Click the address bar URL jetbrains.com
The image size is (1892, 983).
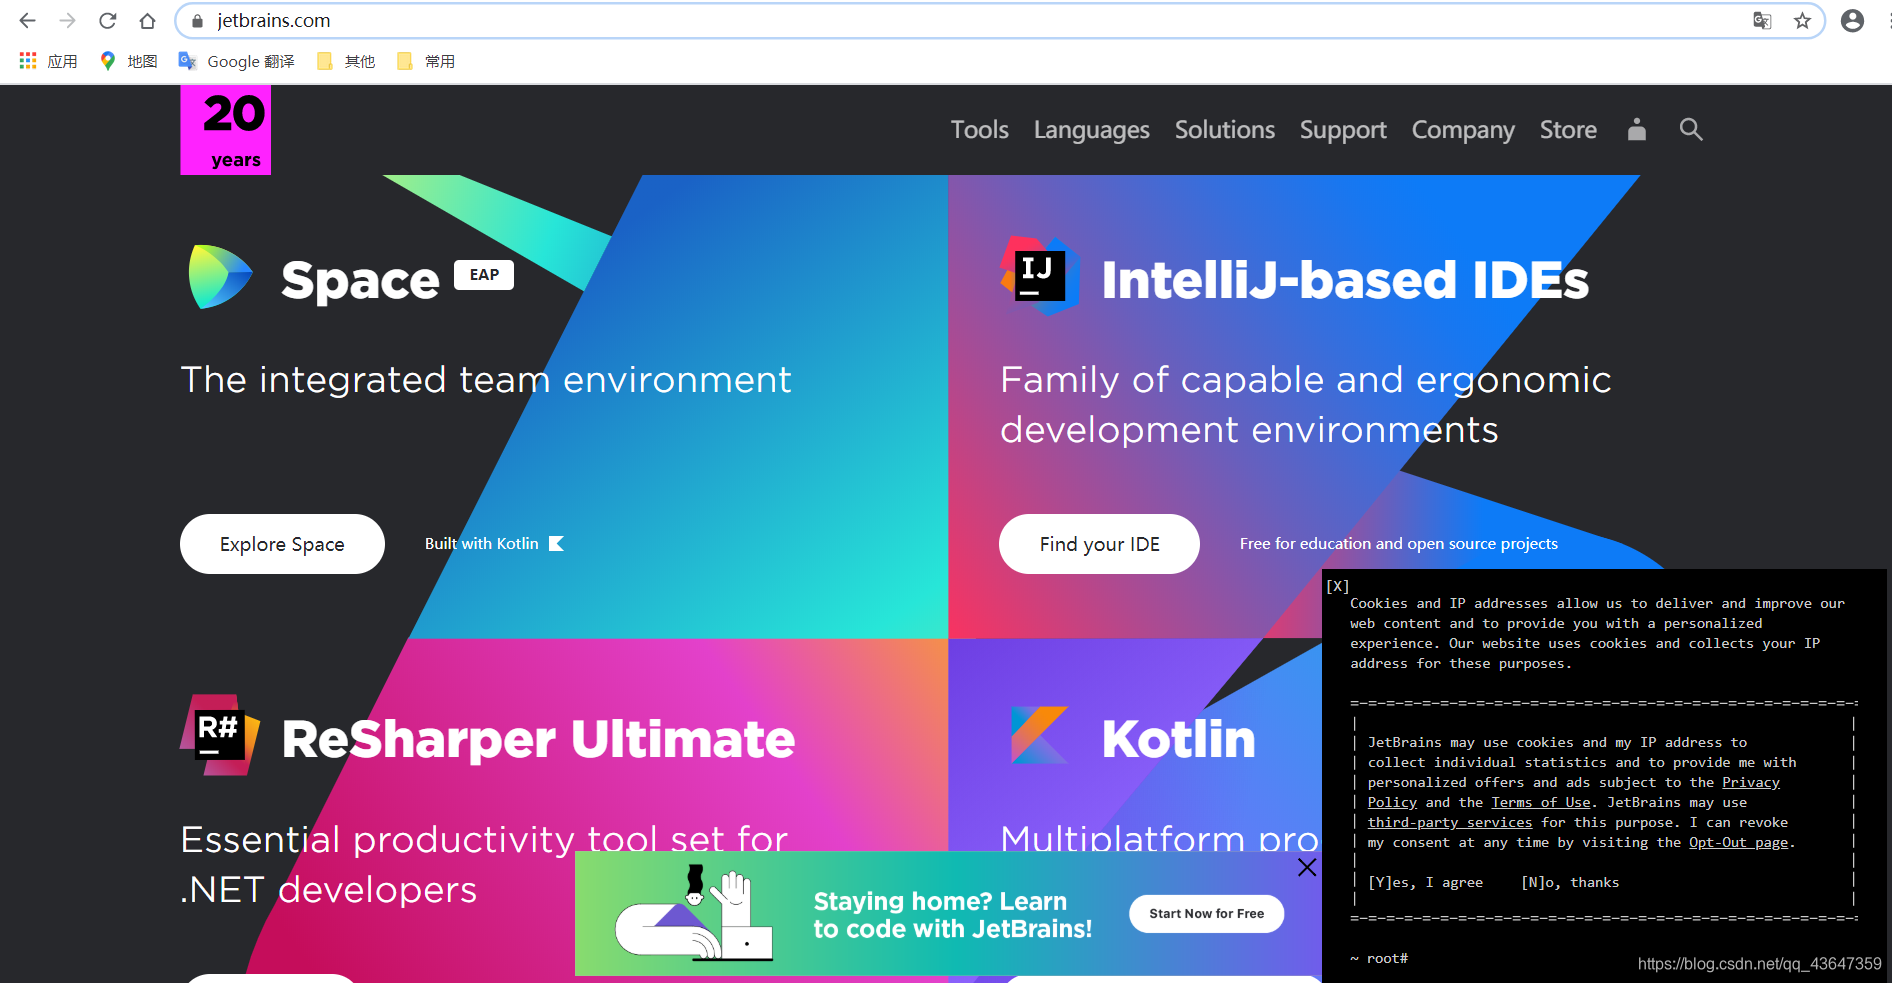coord(273,21)
